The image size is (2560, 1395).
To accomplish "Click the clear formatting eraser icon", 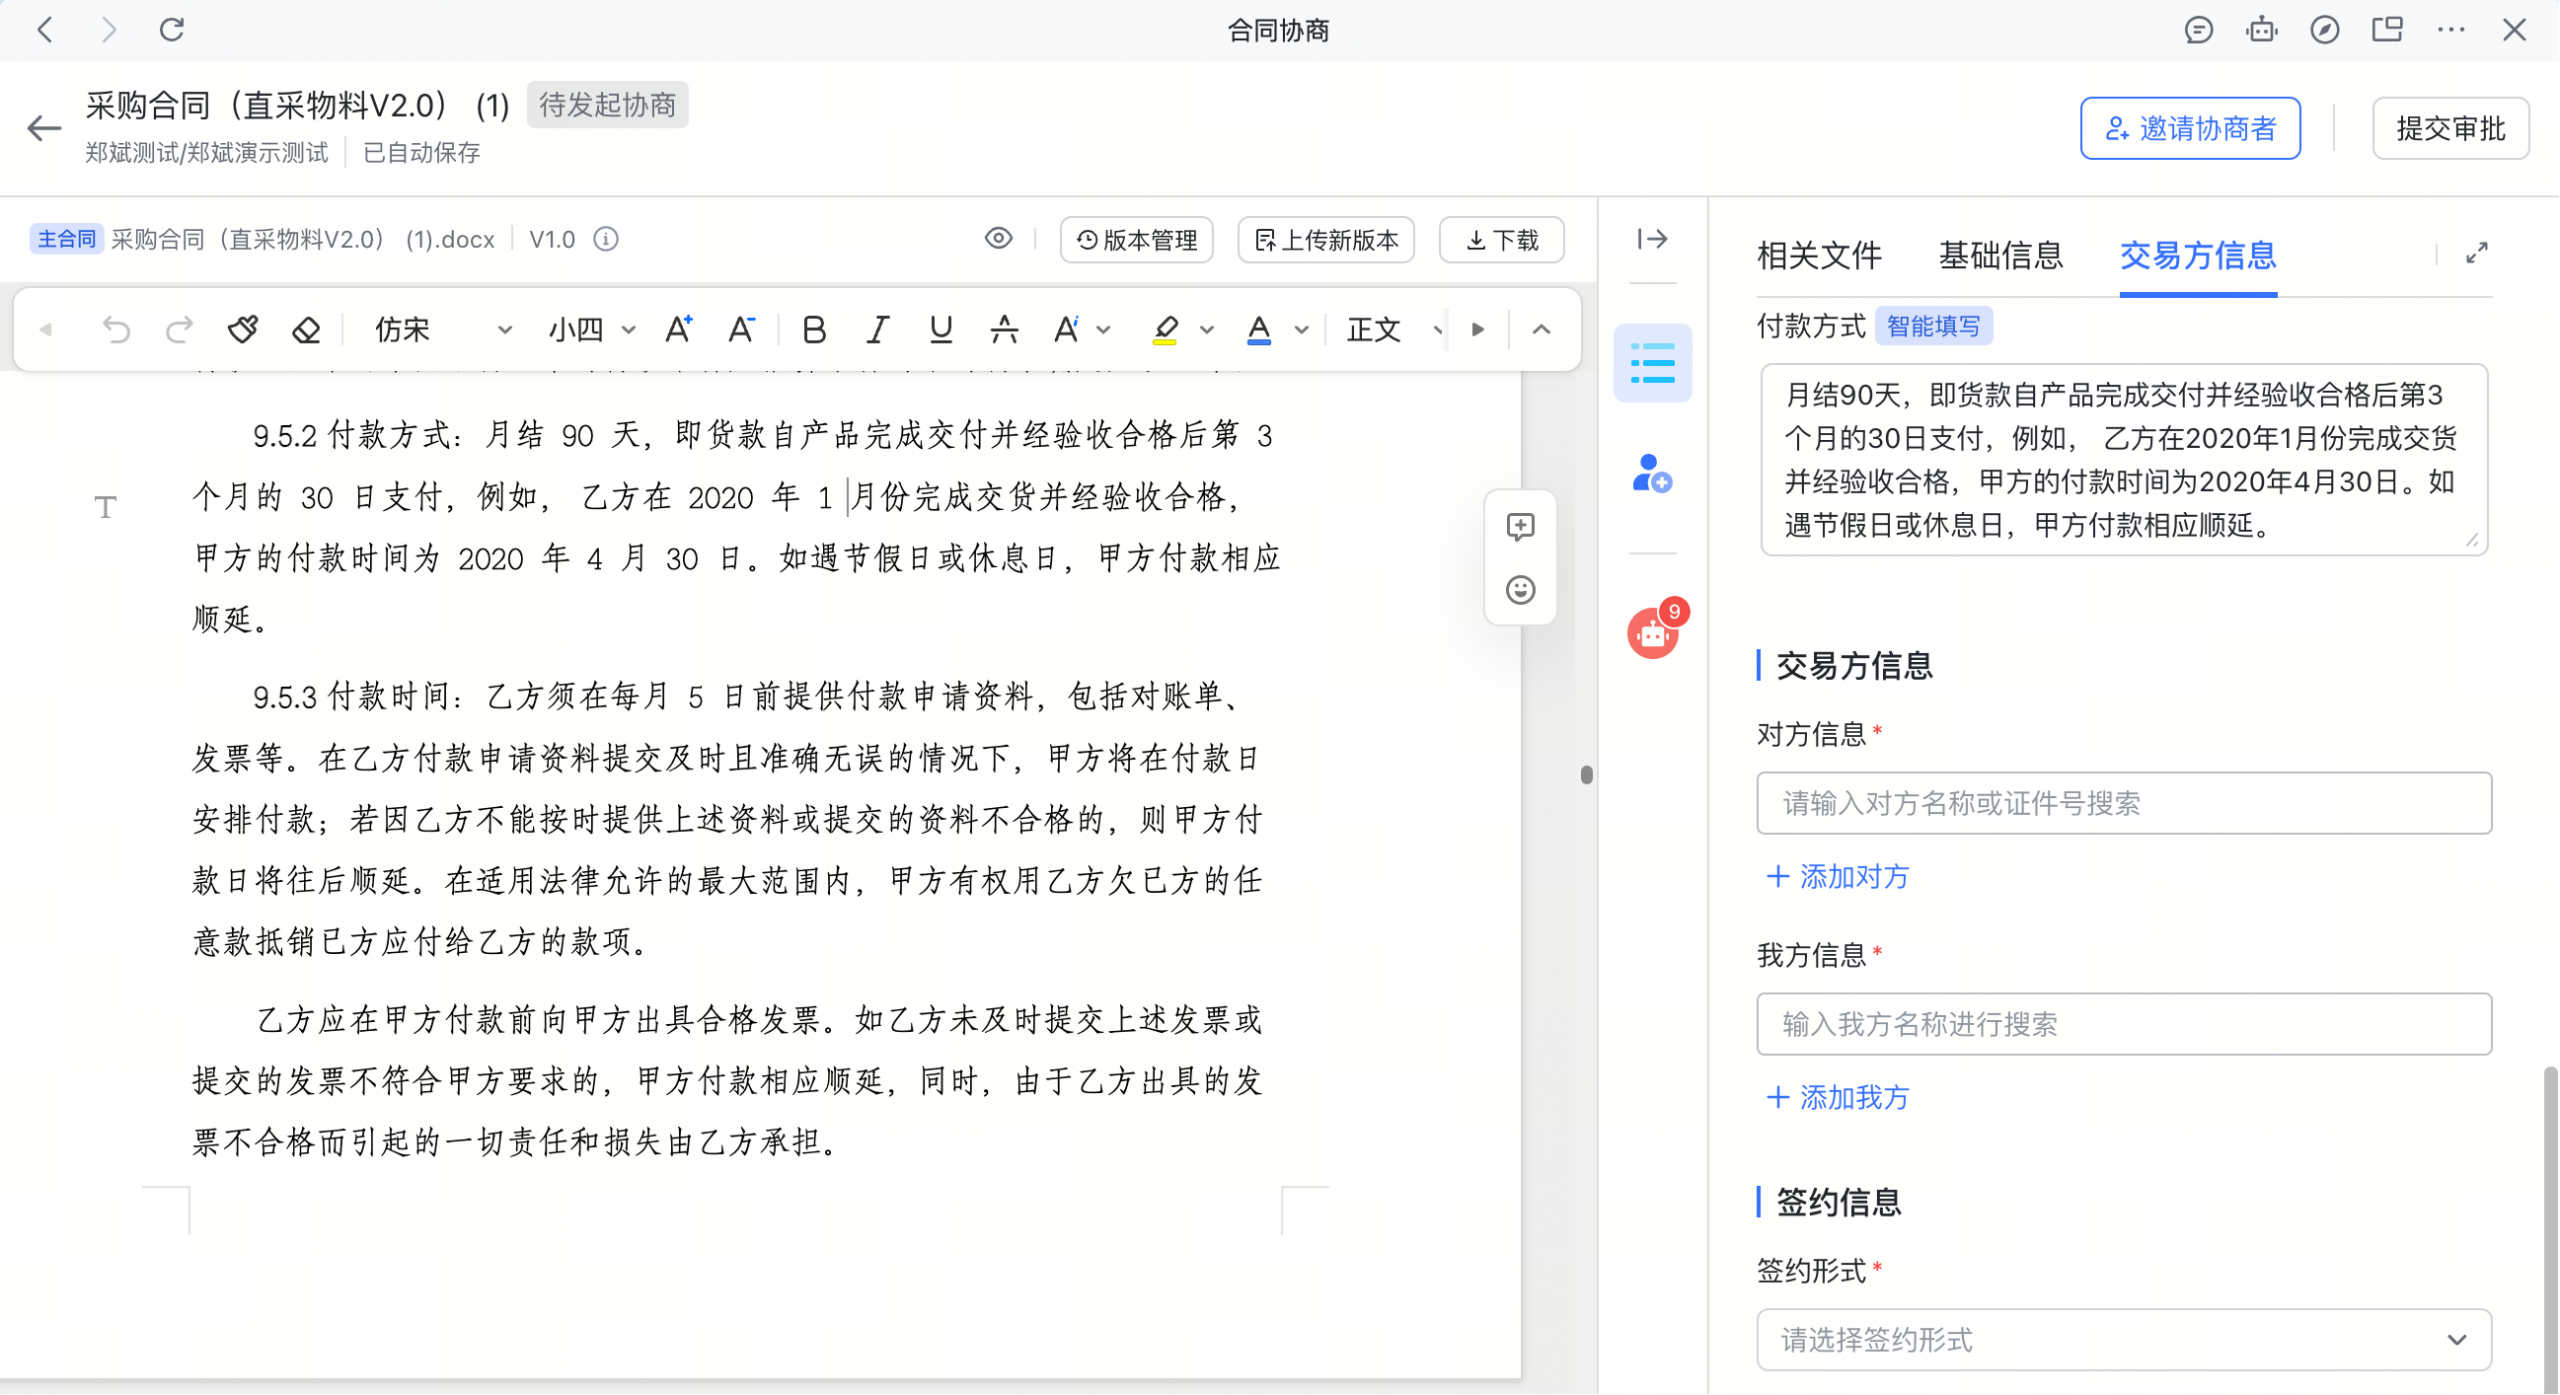I will 306,329.
